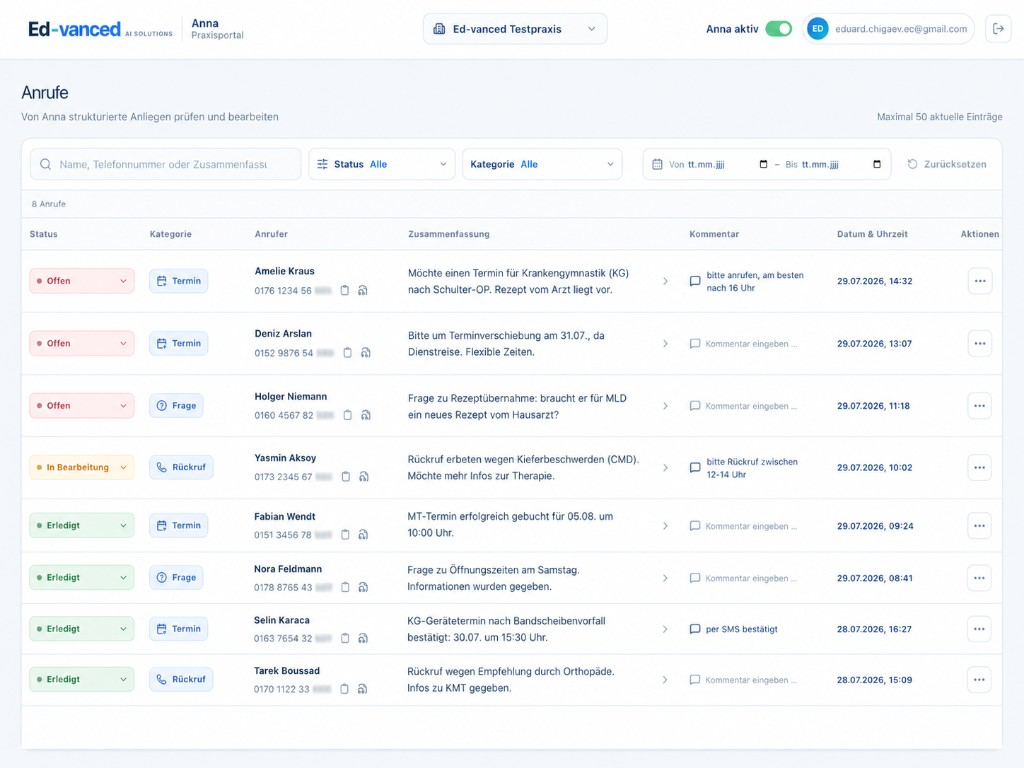Change Offen status for Holger Niemann
The height and width of the screenshot is (768, 1024).
[82, 406]
